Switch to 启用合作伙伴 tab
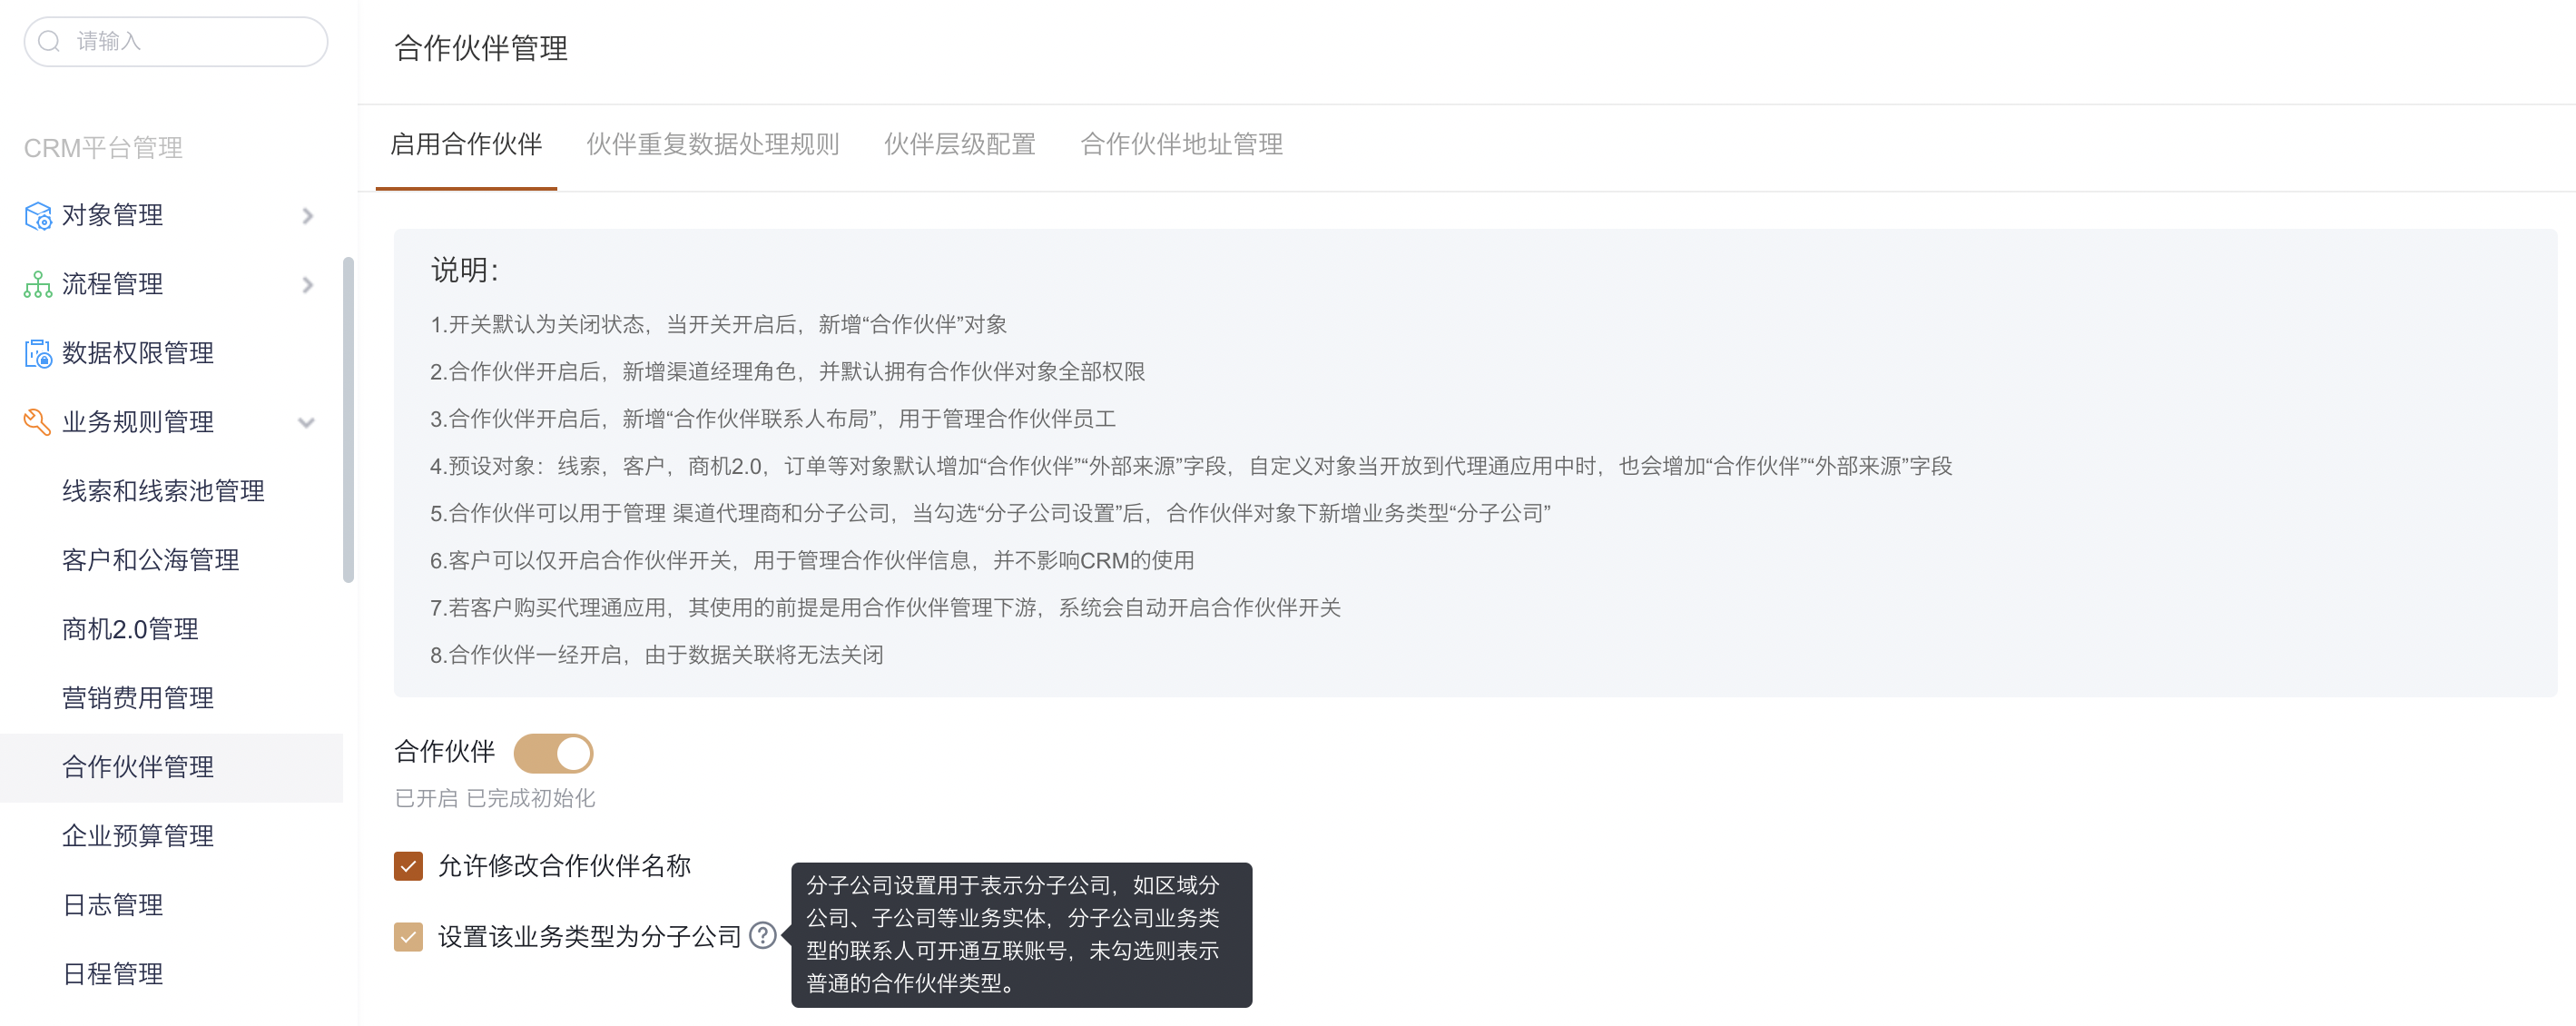The image size is (2576, 1026). coord(466,145)
